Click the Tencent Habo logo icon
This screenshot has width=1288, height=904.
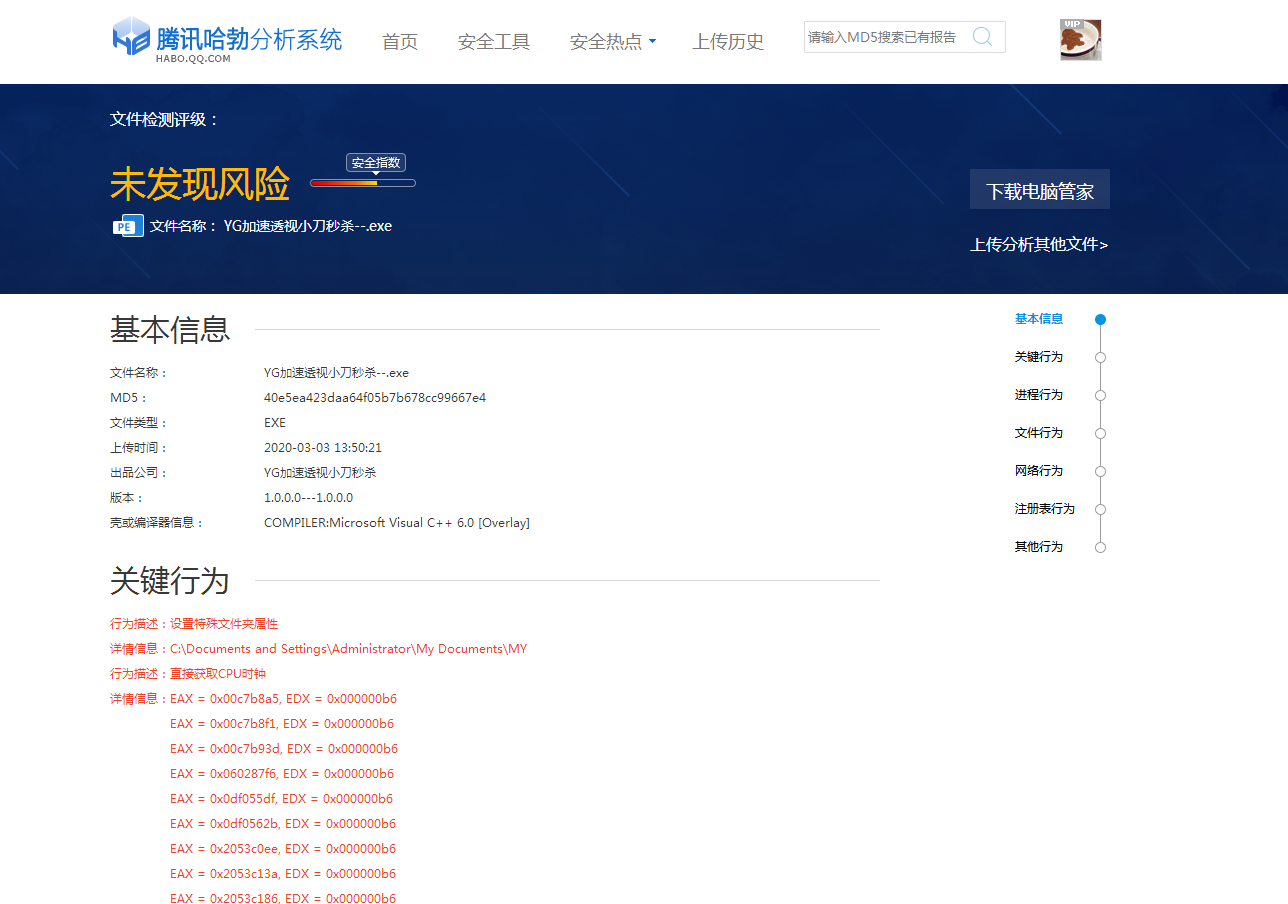click(131, 36)
